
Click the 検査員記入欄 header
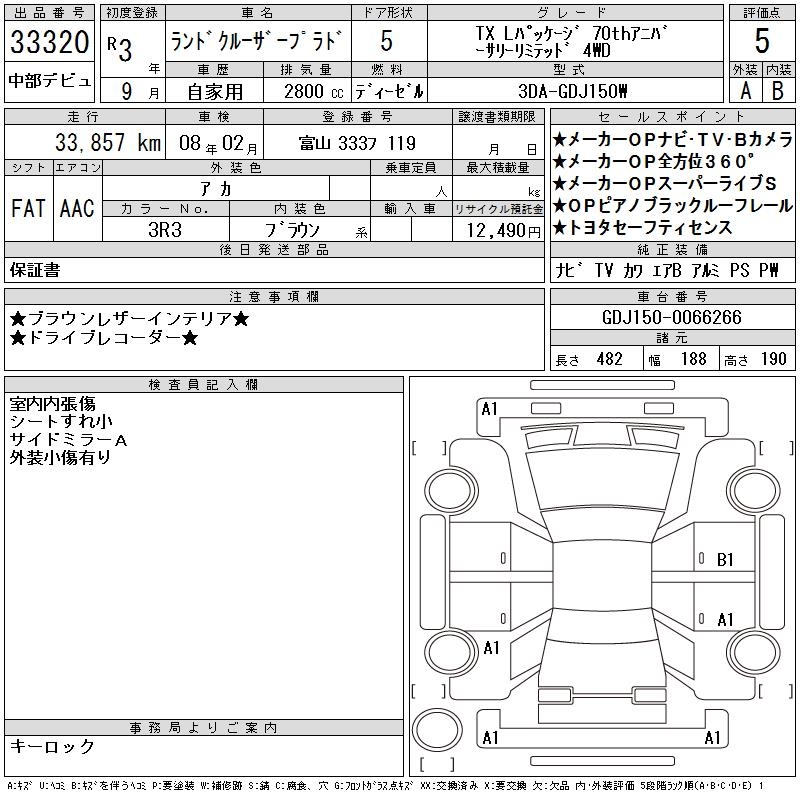coord(203,385)
